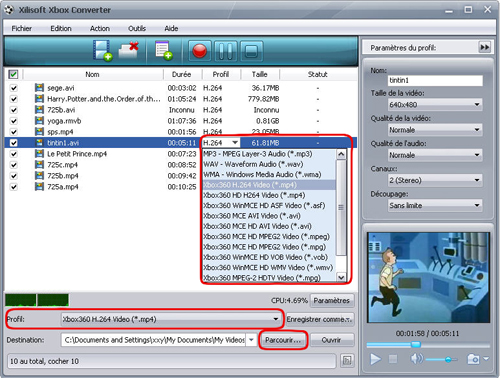Uncheck the 725b.avi checkbox

click(x=14, y=110)
